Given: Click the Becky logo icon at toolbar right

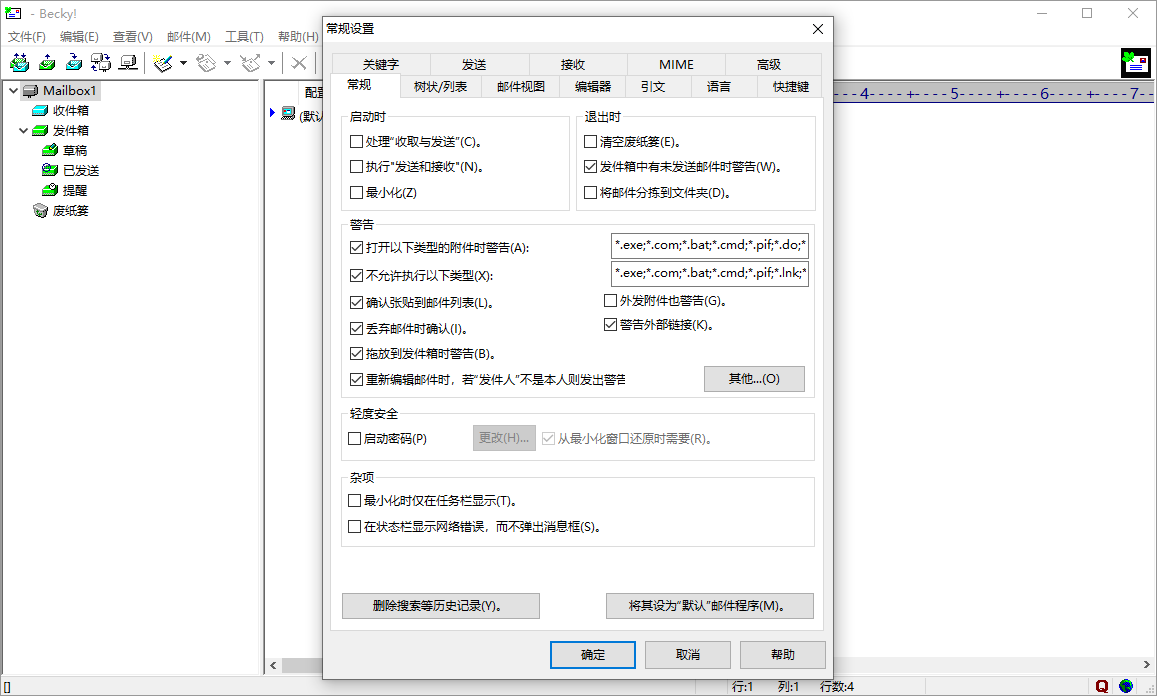Looking at the screenshot, I should tap(1136, 63).
